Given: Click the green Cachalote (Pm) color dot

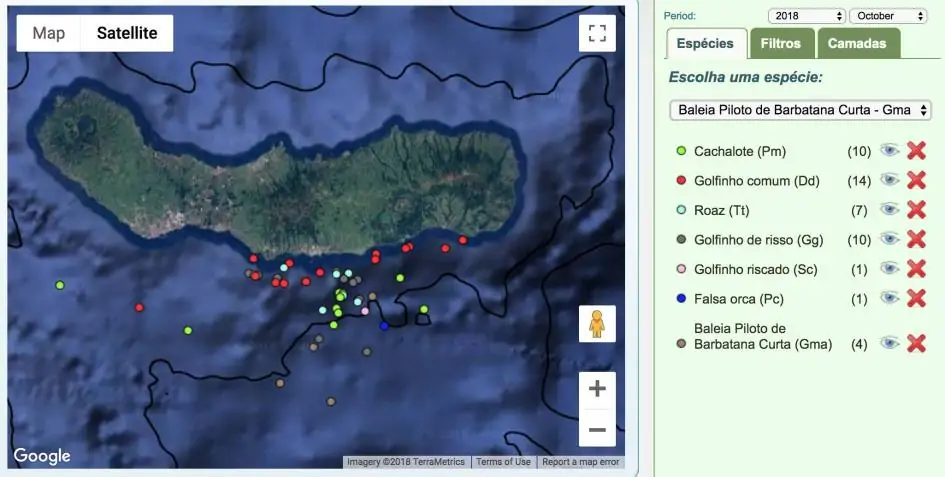Looking at the screenshot, I should [x=681, y=152].
